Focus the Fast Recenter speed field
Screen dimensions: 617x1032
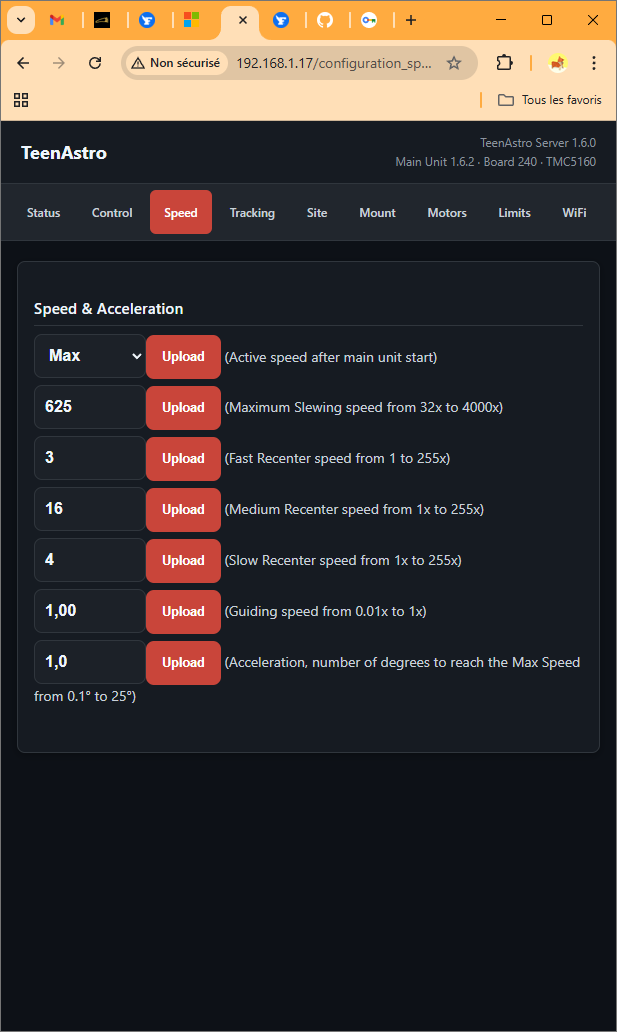point(90,458)
